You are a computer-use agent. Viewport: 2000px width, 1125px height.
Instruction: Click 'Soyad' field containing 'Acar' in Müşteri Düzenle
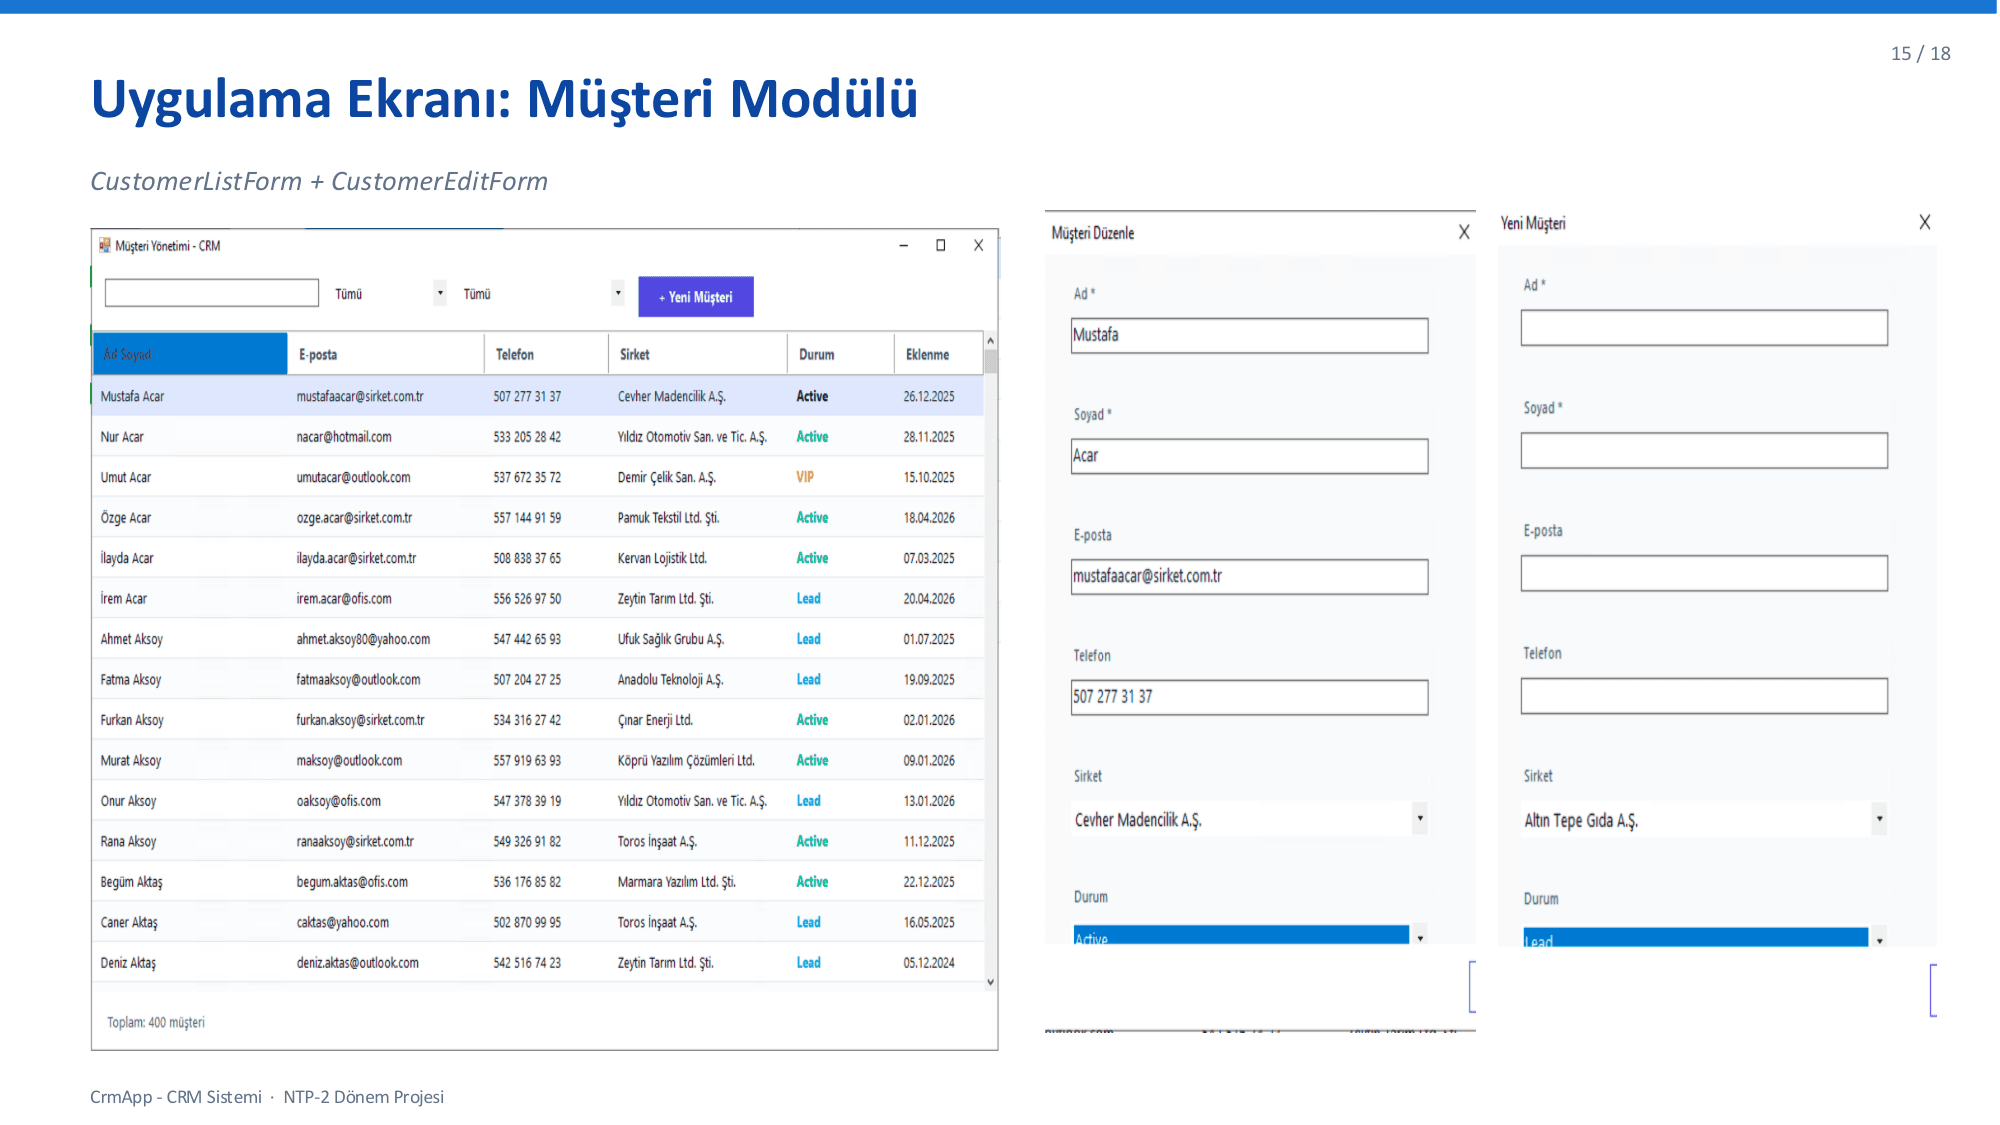pyautogui.click(x=1249, y=456)
